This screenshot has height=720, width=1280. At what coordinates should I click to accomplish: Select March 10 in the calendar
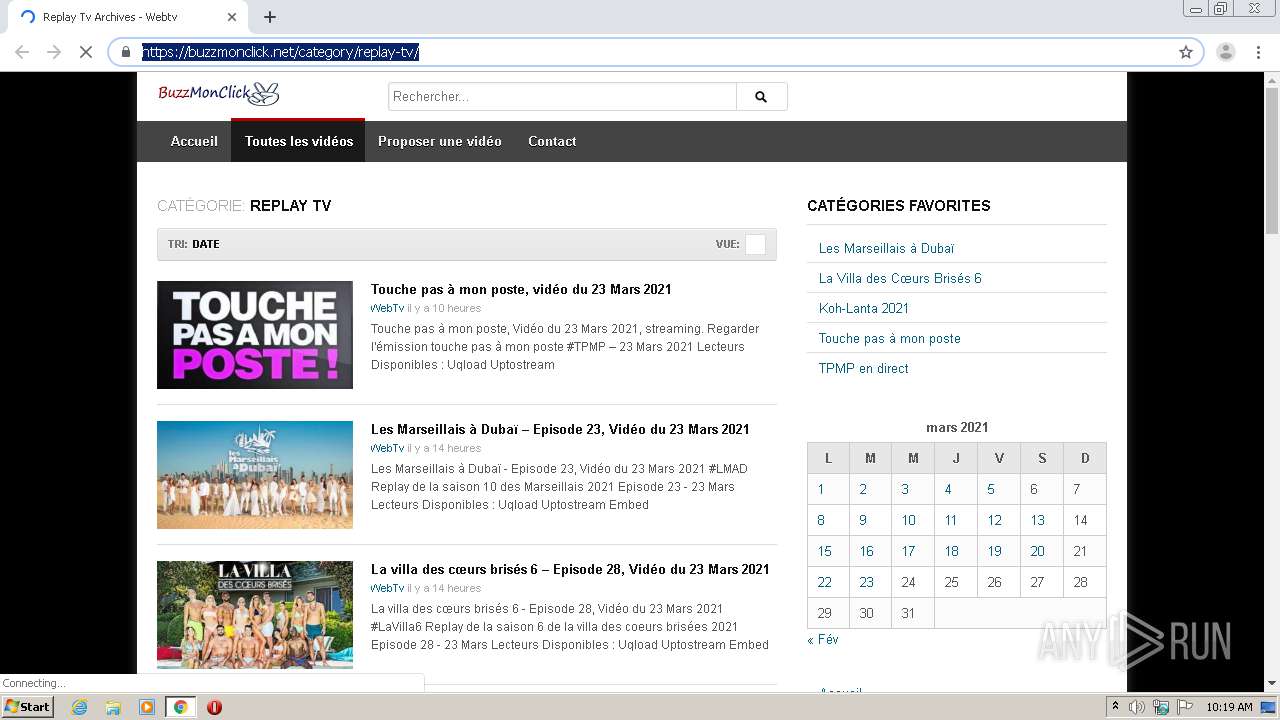coord(908,520)
